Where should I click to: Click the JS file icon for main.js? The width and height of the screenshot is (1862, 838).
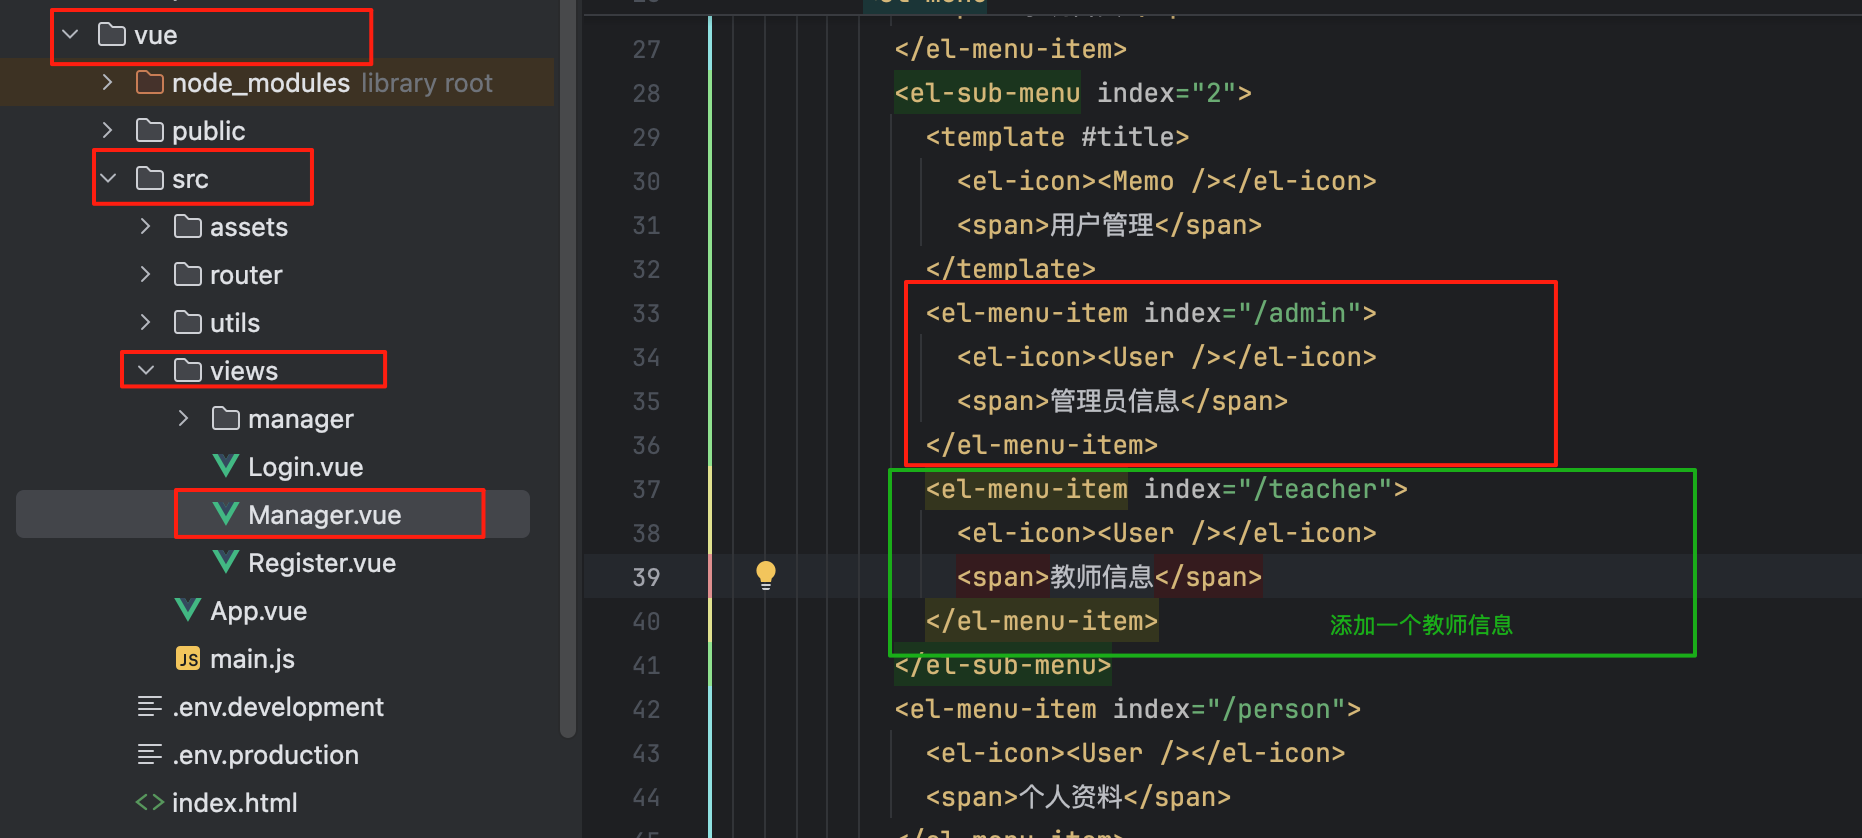[188, 658]
